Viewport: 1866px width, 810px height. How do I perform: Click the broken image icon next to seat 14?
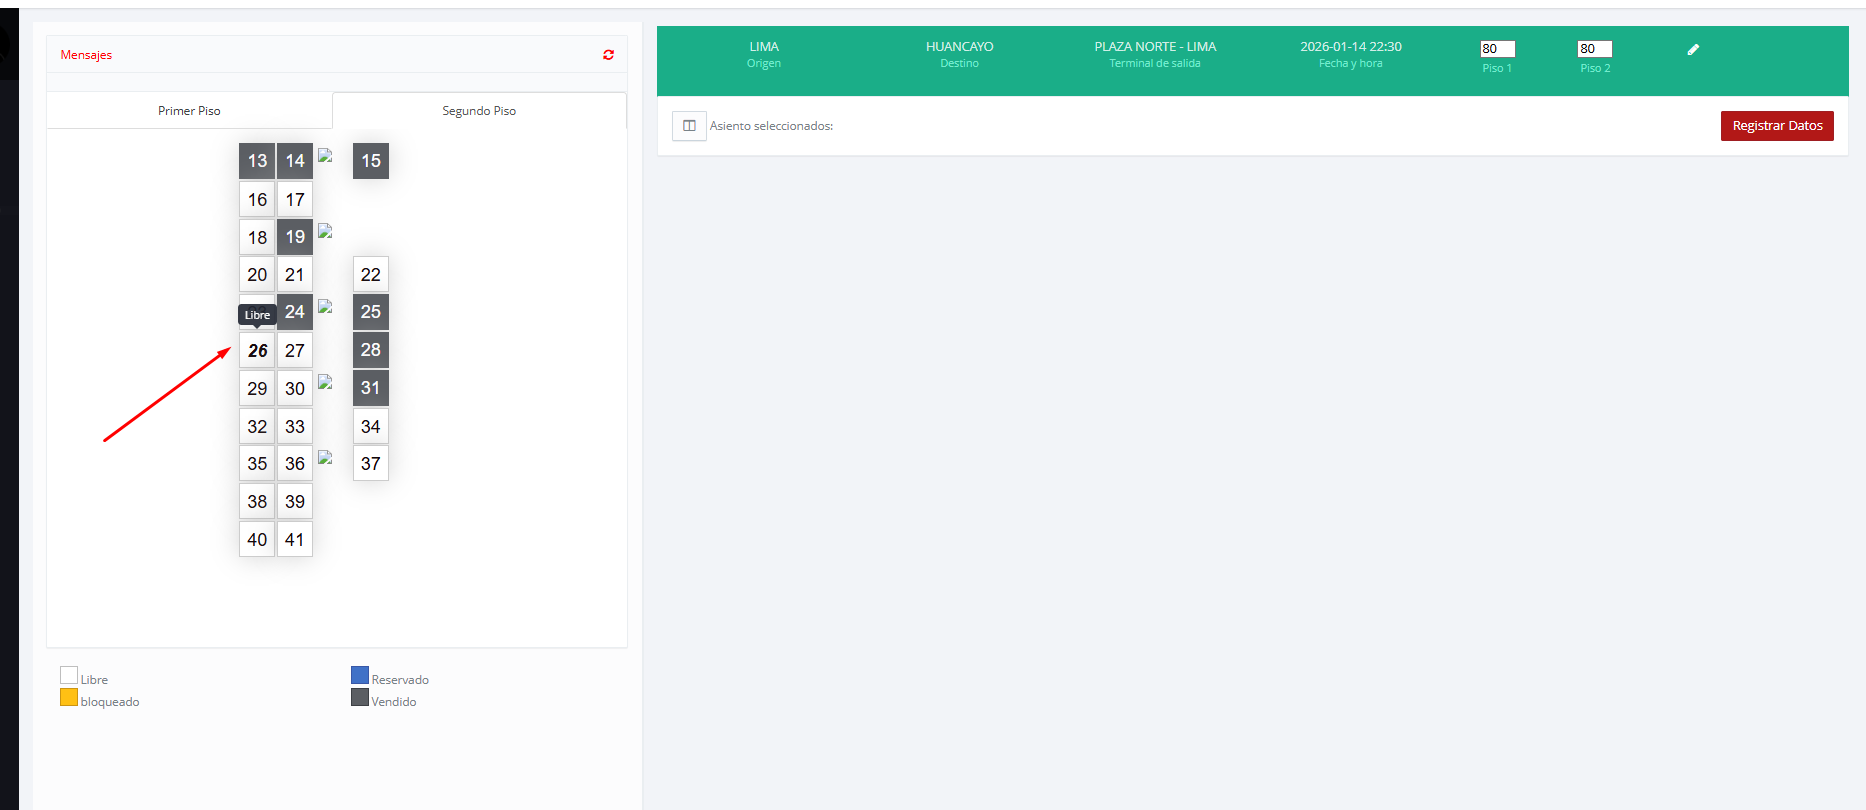coord(325,156)
